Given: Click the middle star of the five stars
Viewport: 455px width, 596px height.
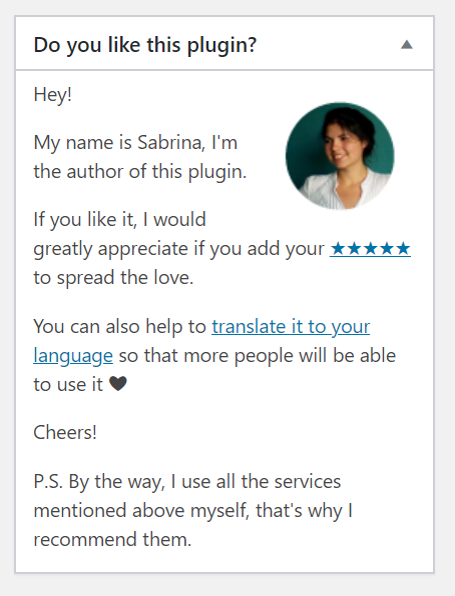Looking at the screenshot, I should coord(370,249).
